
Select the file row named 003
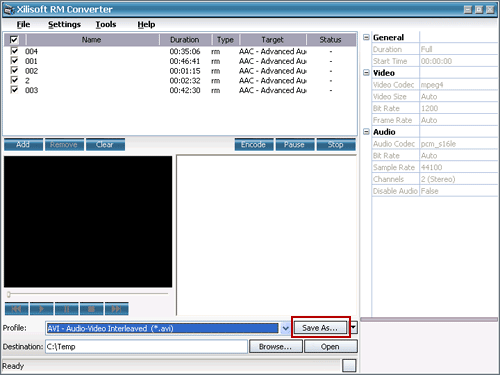180,90
